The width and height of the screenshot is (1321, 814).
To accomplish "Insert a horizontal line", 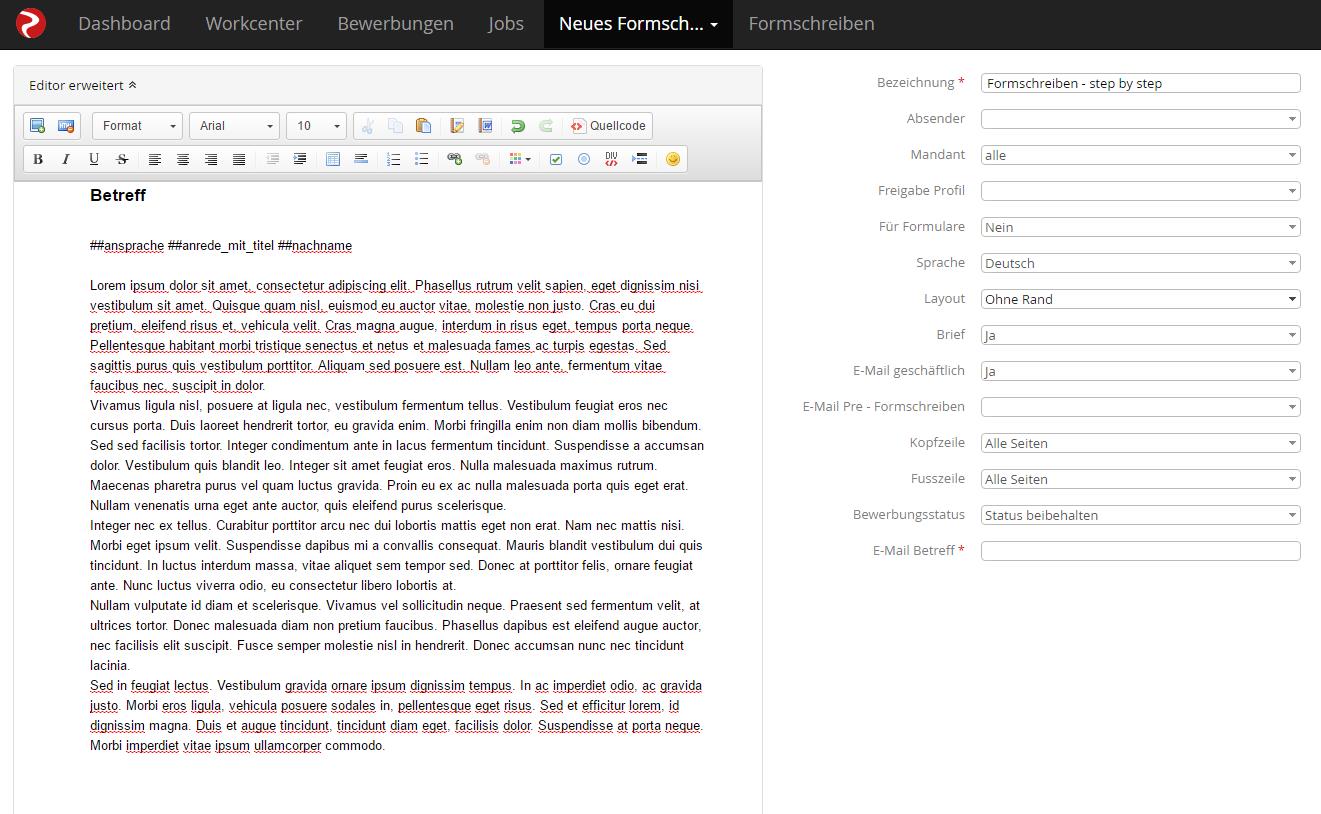I will (x=361, y=159).
